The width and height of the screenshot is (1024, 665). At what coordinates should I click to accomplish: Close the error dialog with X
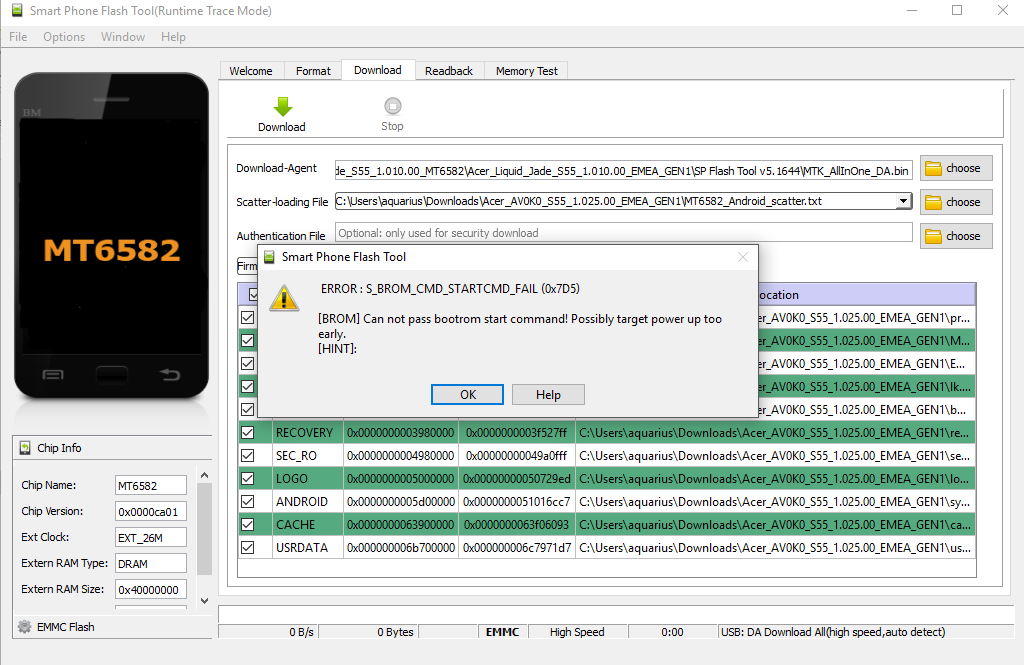coord(743,257)
